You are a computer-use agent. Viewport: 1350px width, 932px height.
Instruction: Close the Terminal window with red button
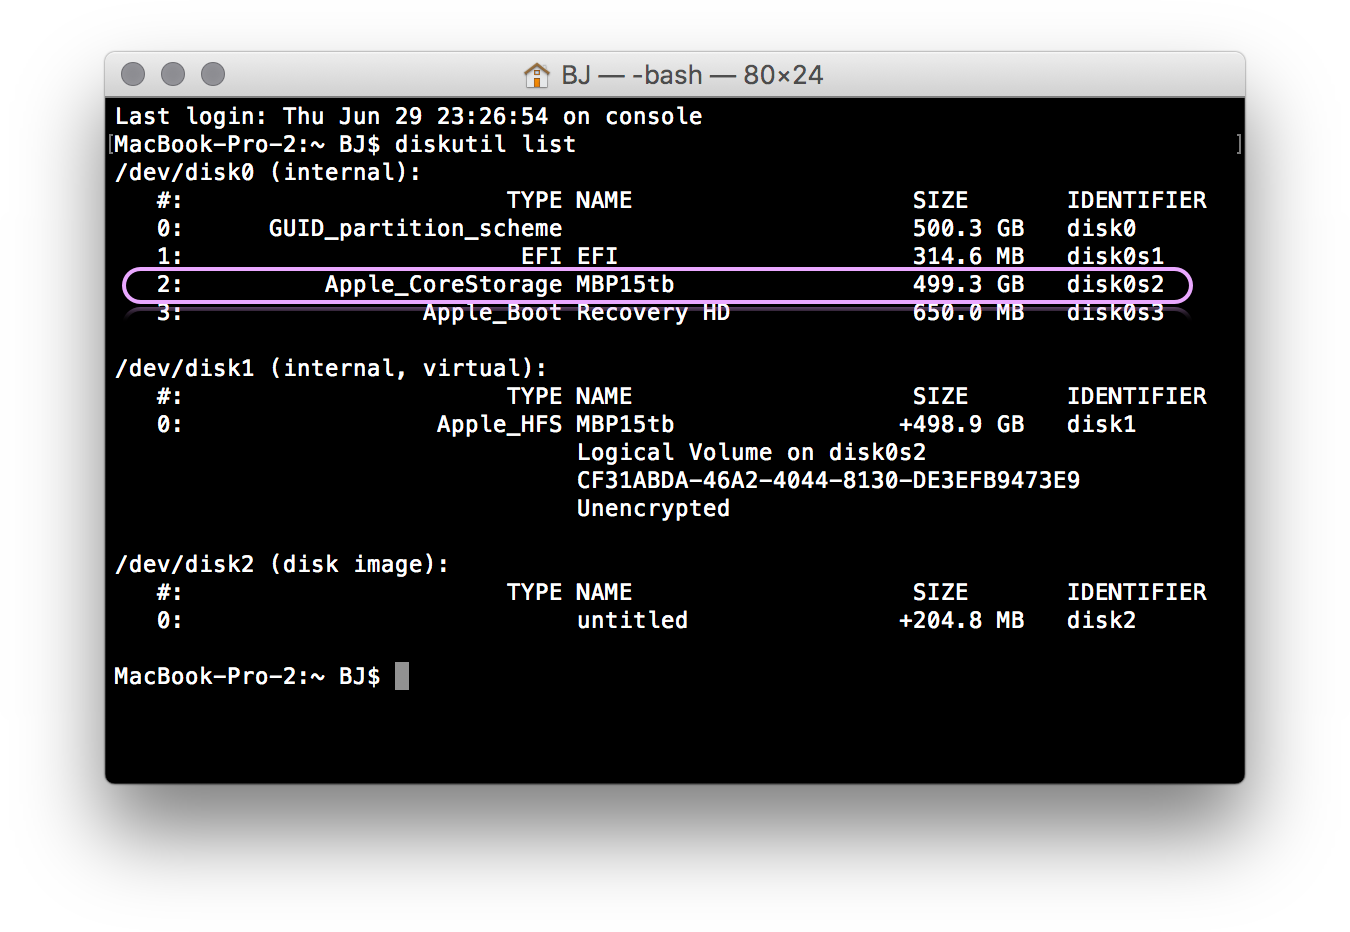click(x=133, y=74)
